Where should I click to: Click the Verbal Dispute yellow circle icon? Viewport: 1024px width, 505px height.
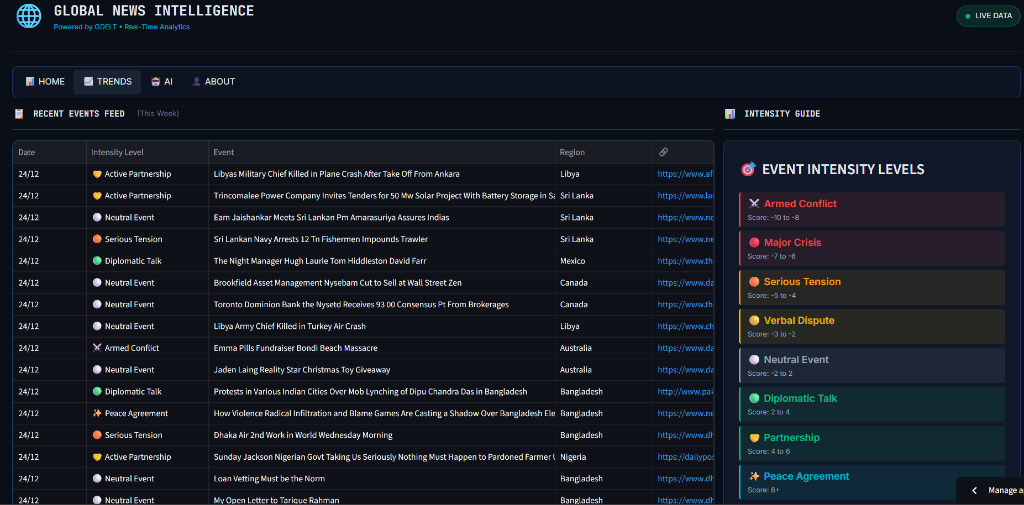pyautogui.click(x=754, y=321)
